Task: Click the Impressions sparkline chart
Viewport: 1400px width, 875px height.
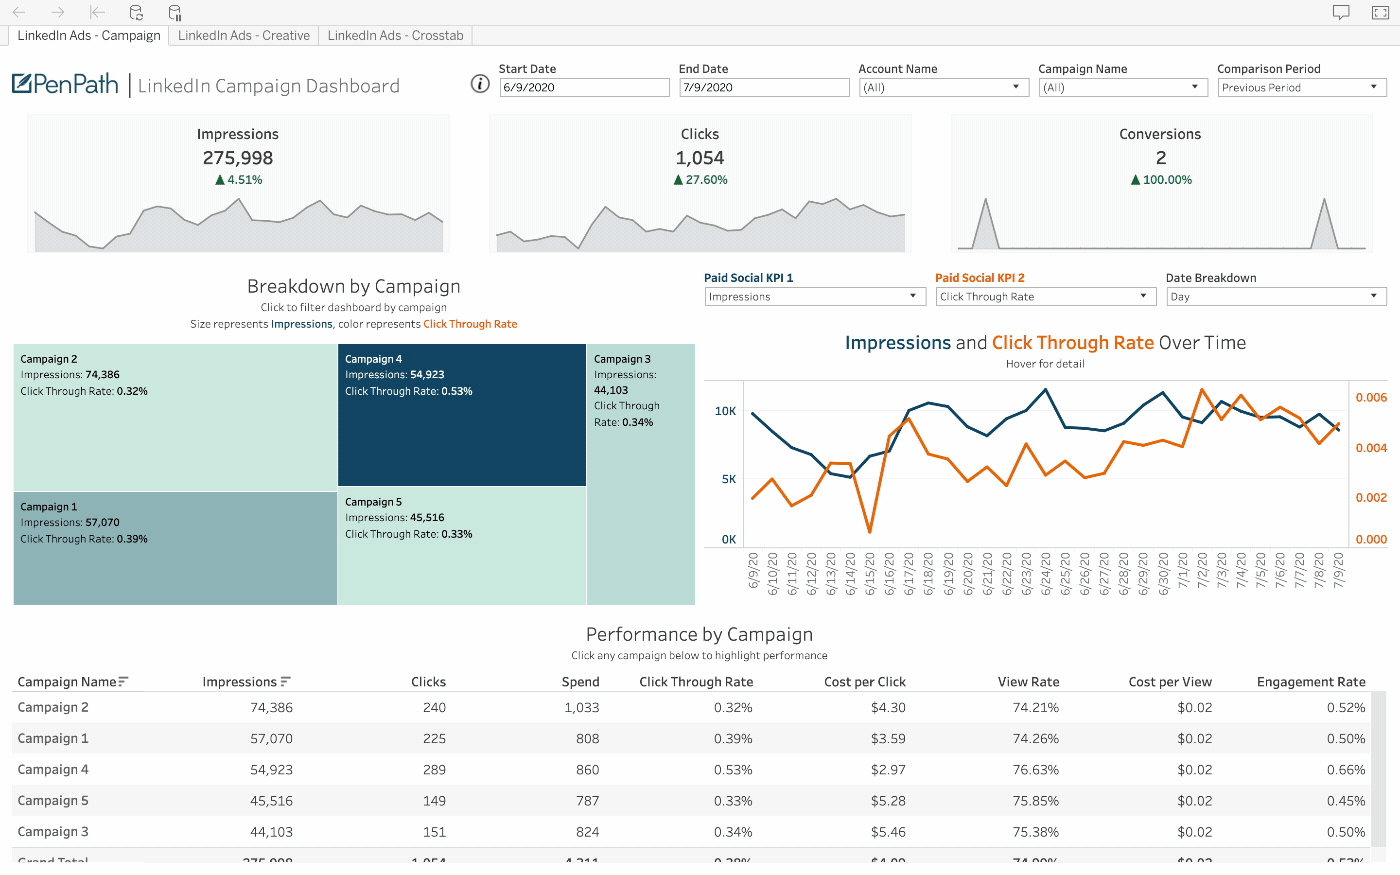Action: pyautogui.click(x=239, y=225)
